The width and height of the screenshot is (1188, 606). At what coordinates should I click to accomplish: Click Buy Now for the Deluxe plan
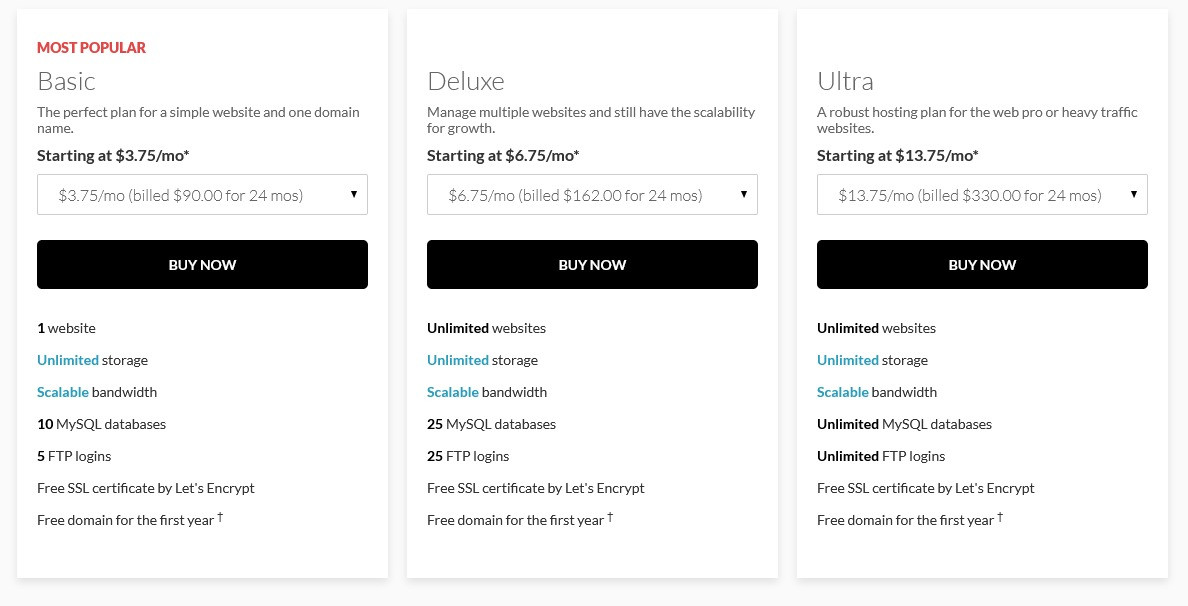pos(592,264)
